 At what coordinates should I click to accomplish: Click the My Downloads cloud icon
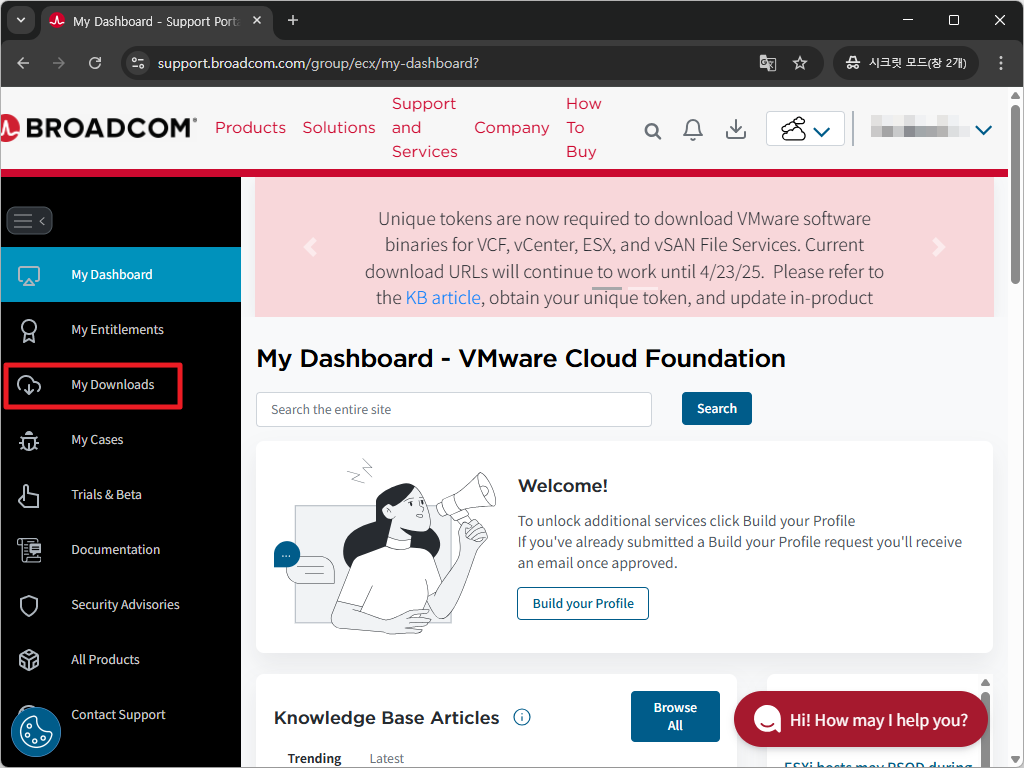pyautogui.click(x=29, y=385)
